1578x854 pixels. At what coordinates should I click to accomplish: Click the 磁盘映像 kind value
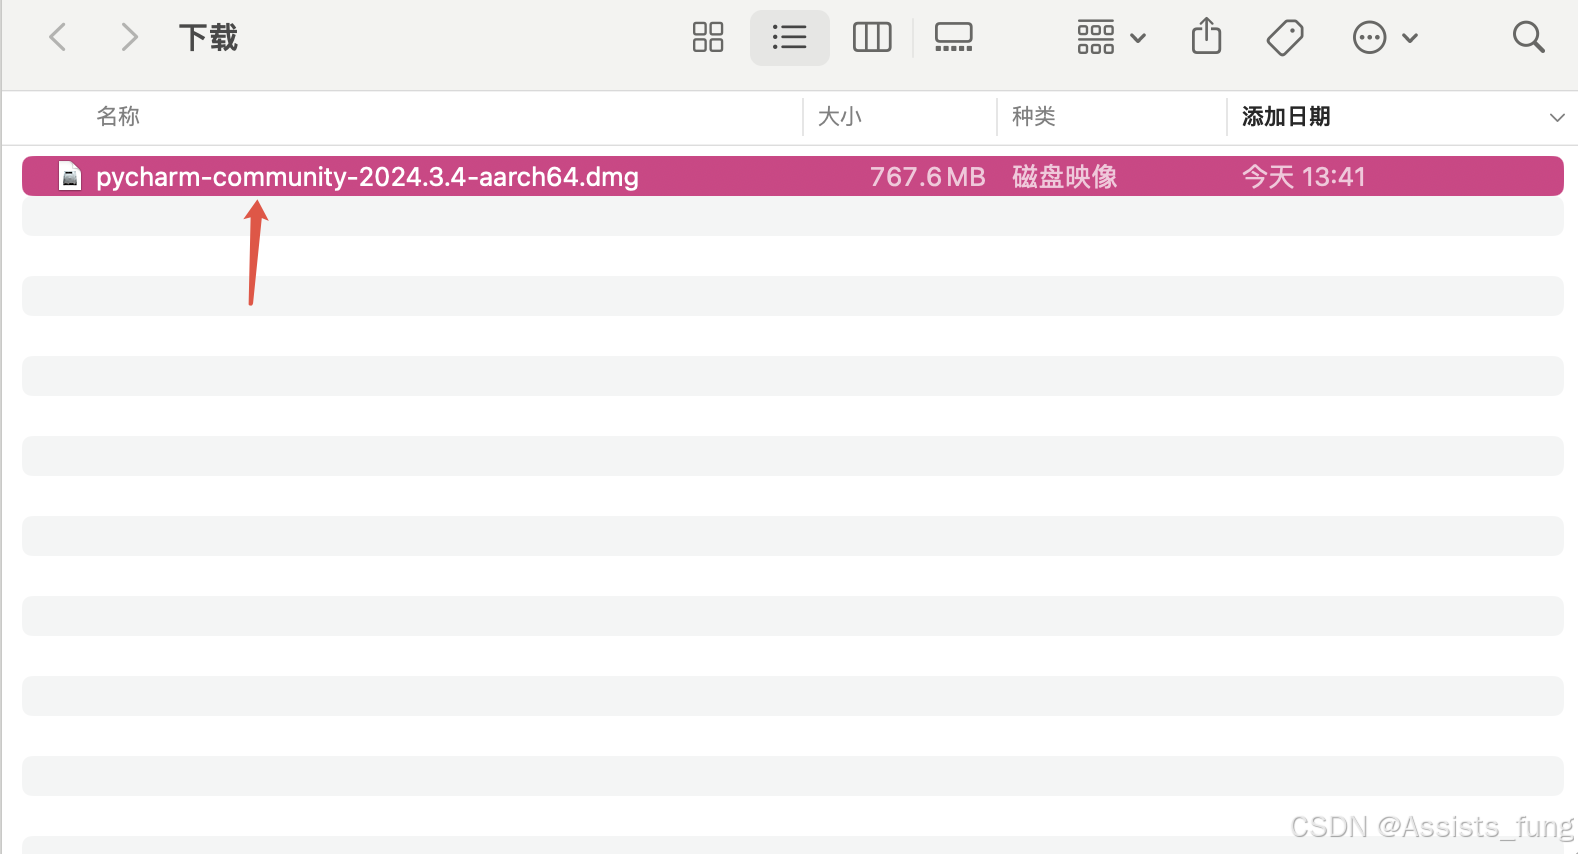coord(1064,177)
